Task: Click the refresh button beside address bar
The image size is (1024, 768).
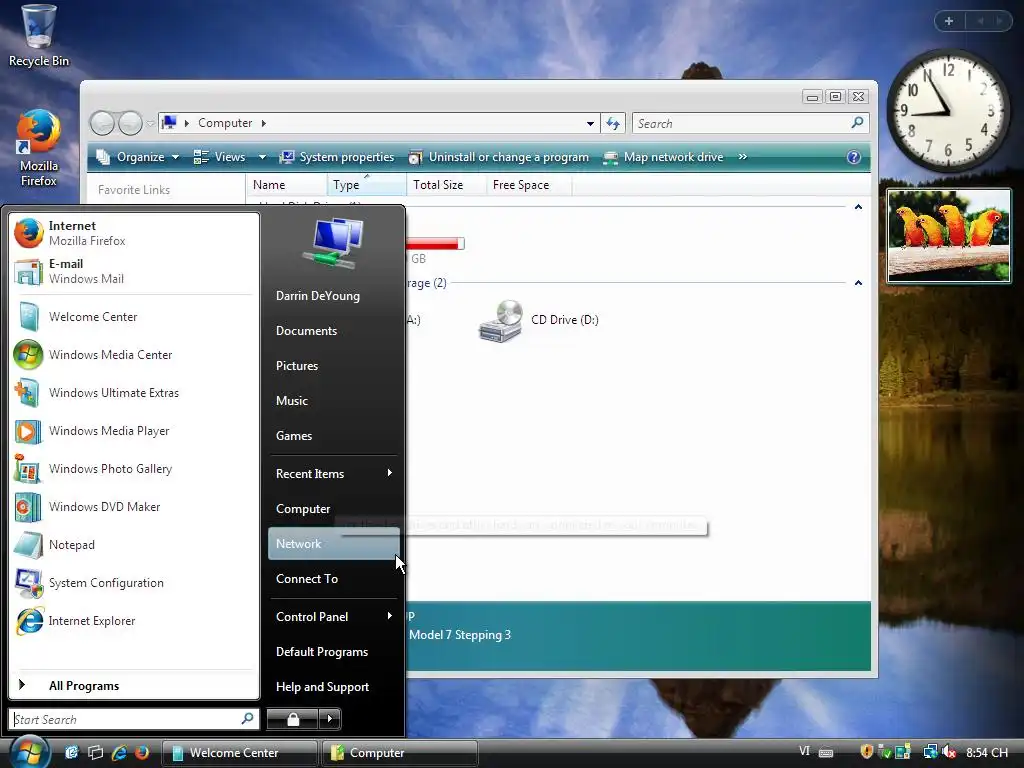Action: pyautogui.click(x=613, y=123)
